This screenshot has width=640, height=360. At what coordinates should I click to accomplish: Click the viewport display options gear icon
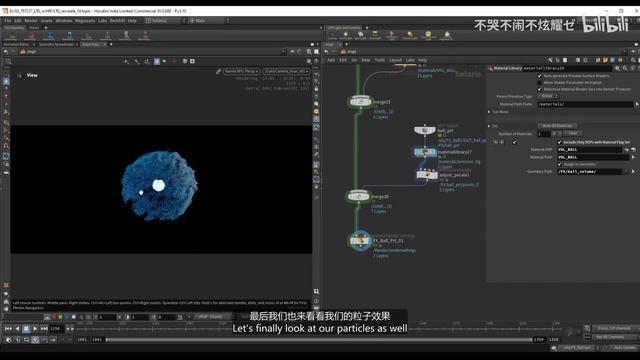coord(309,61)
